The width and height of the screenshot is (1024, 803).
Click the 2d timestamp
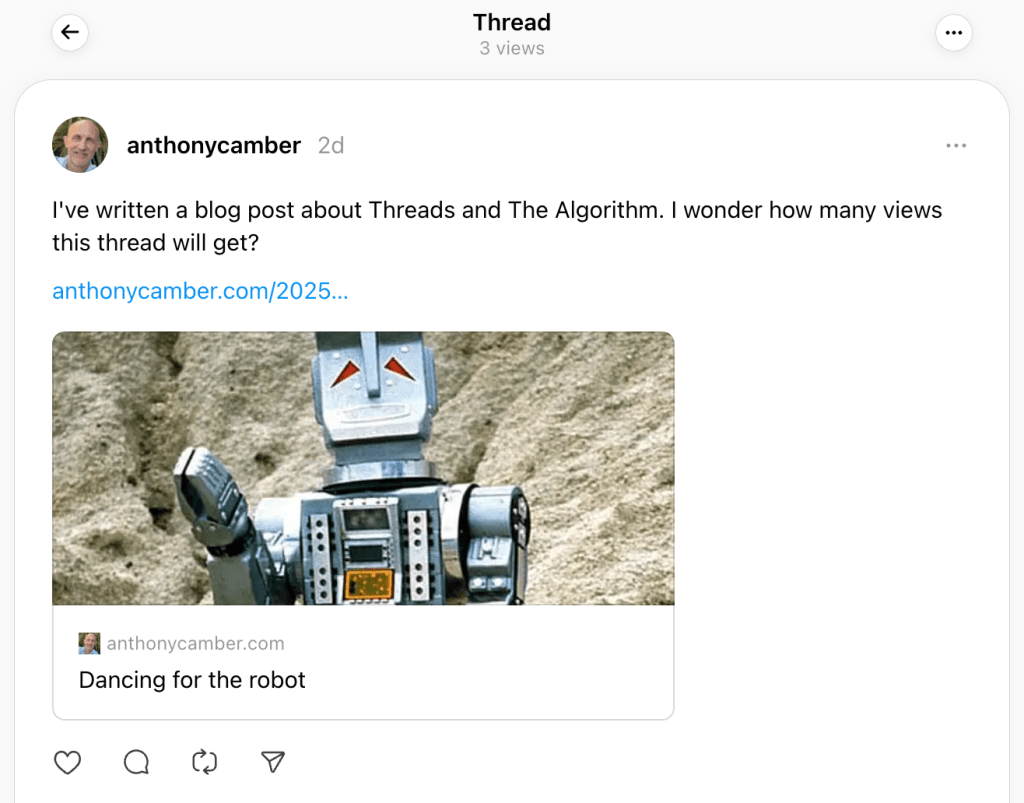[x=330, y=146]
